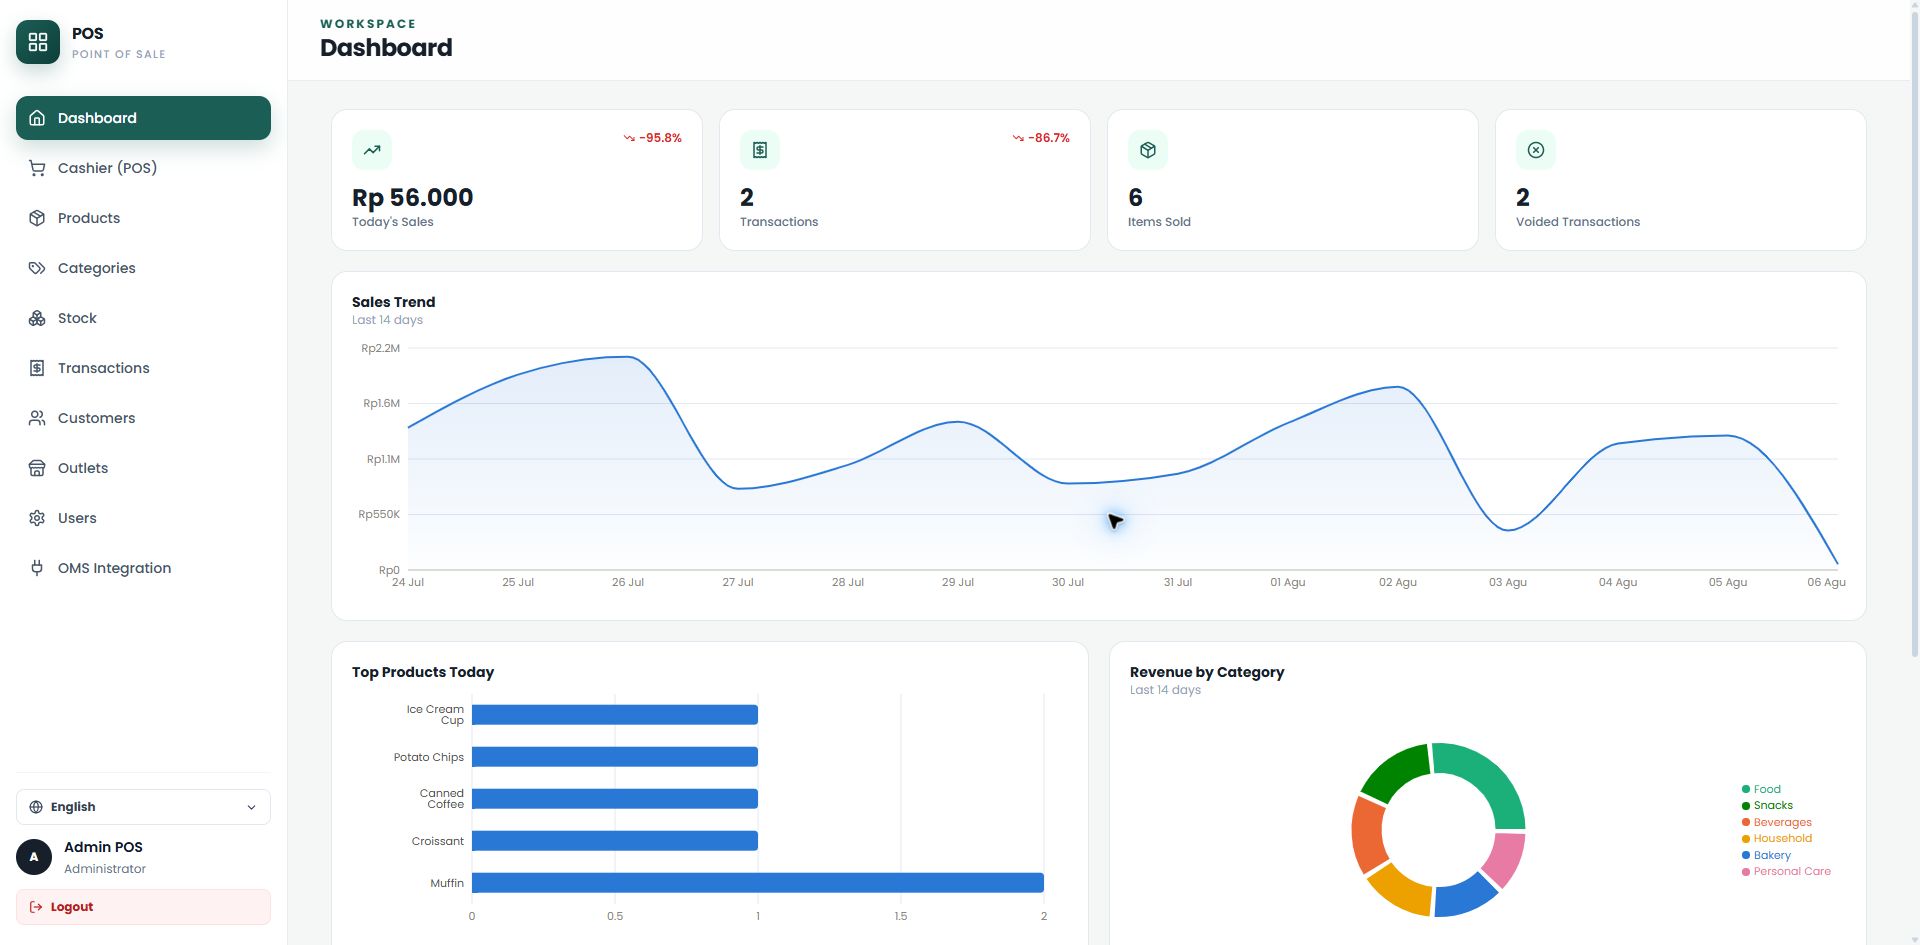Click the Food legend swatch
Image resolution: width=1920 pixels, height=945 pixels.
coord(1746,789)
